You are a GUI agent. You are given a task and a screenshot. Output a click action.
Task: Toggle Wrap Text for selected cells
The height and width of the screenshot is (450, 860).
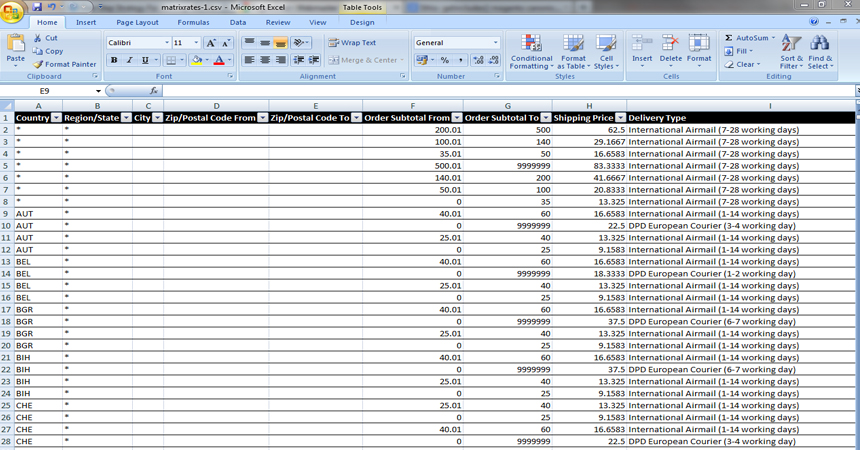351,43
